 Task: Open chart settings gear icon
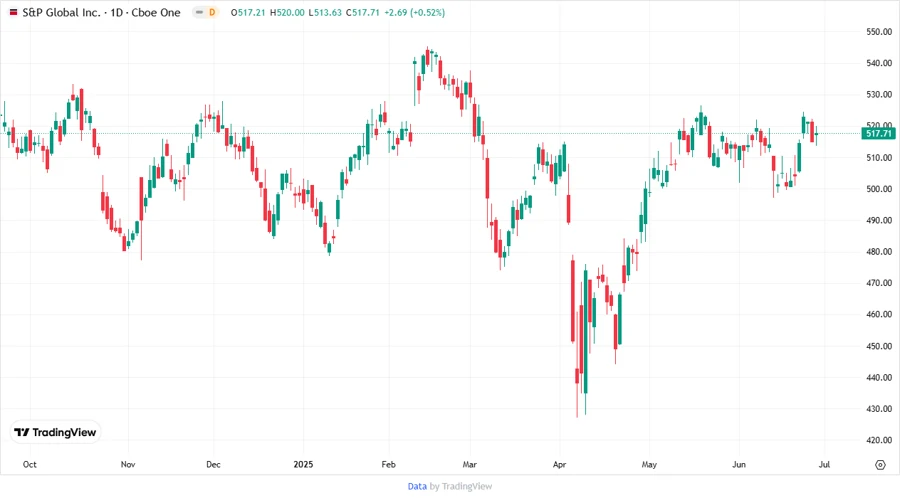click(880, 465)
